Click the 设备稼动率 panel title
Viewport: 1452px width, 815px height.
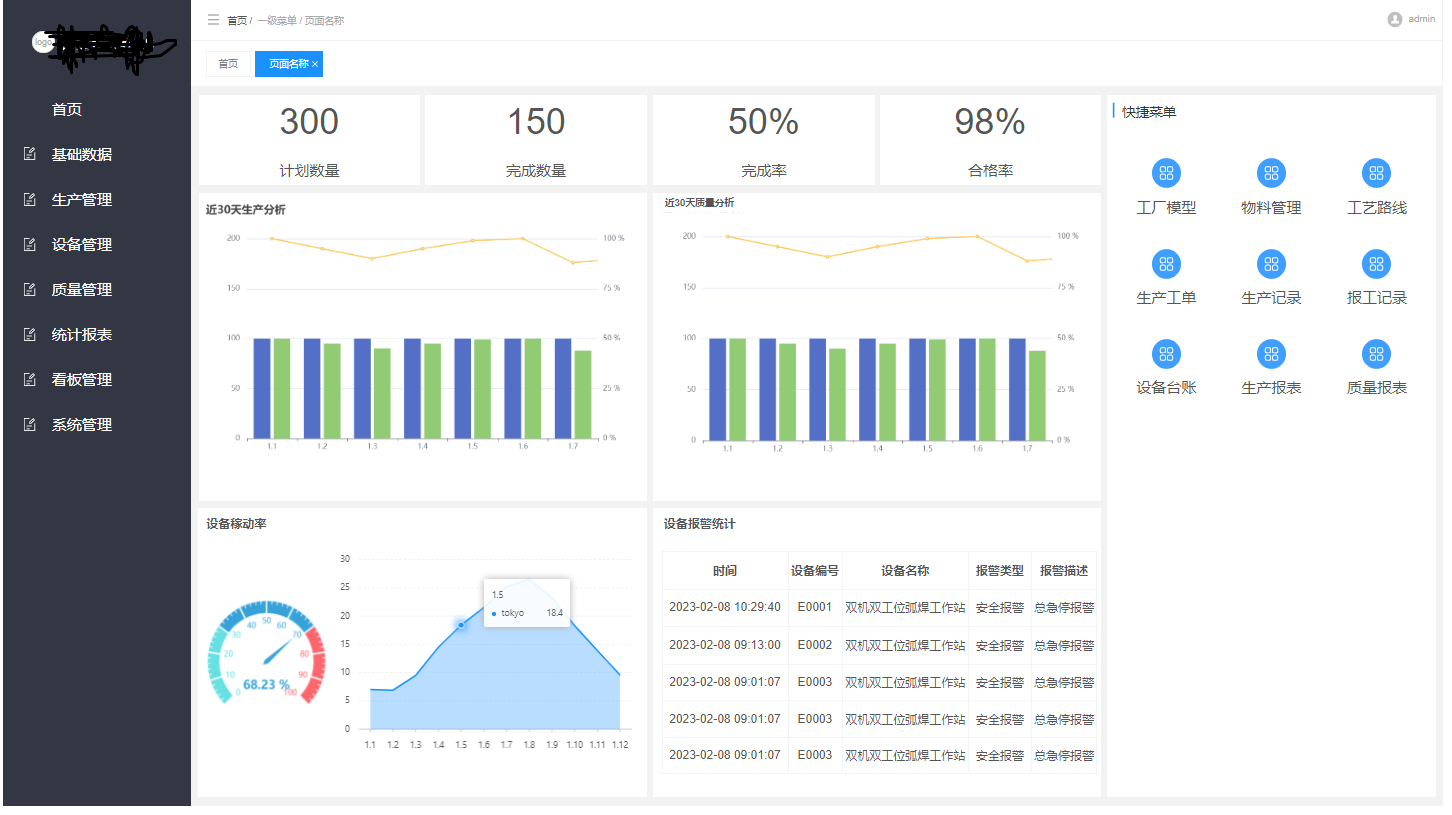click(236, 524)
